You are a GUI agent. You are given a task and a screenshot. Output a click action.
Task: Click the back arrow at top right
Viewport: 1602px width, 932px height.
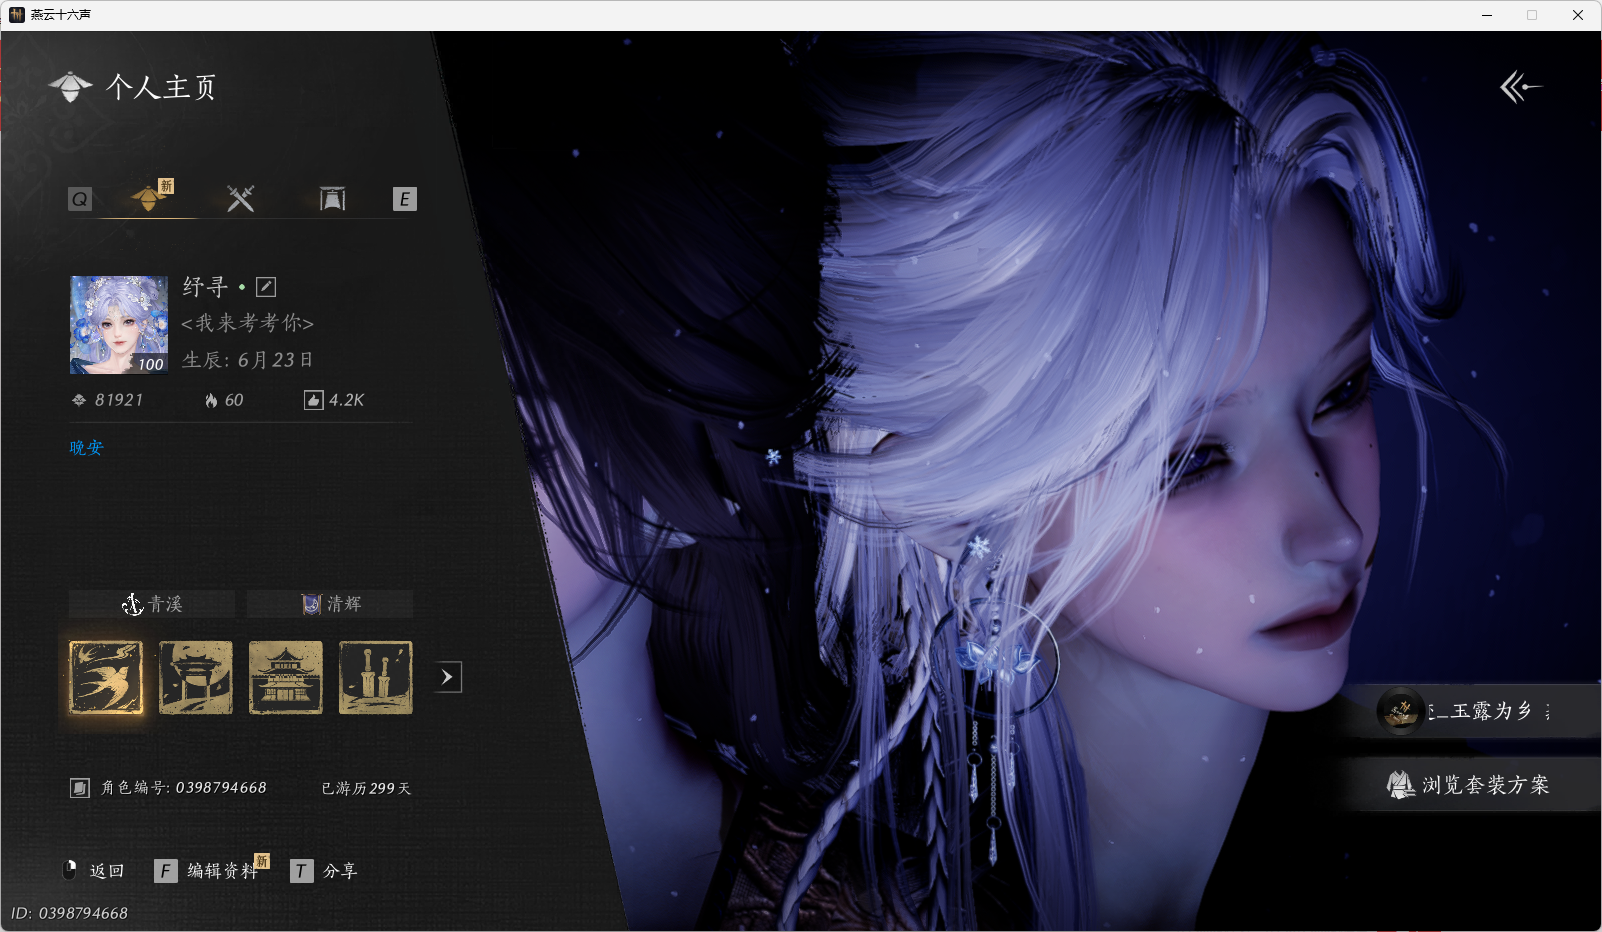[1520, 87]
